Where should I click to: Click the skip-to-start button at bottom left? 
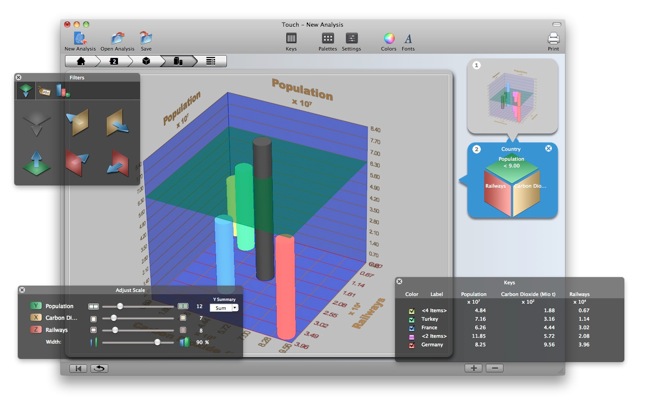78,368
